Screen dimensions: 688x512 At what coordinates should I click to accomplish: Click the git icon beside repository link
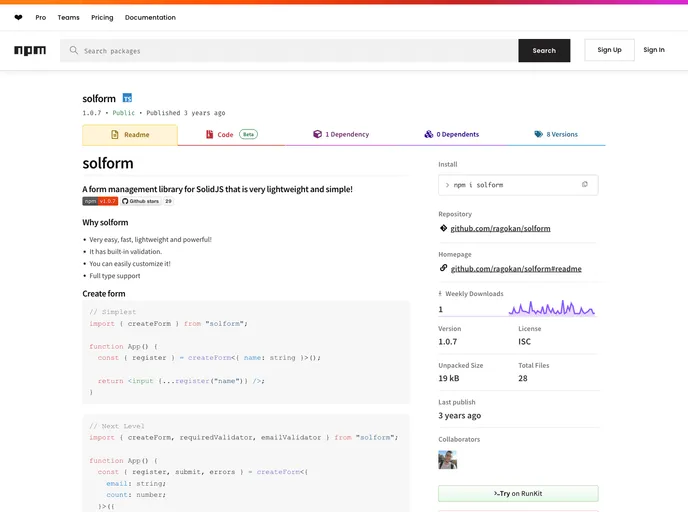coord(443,228)
